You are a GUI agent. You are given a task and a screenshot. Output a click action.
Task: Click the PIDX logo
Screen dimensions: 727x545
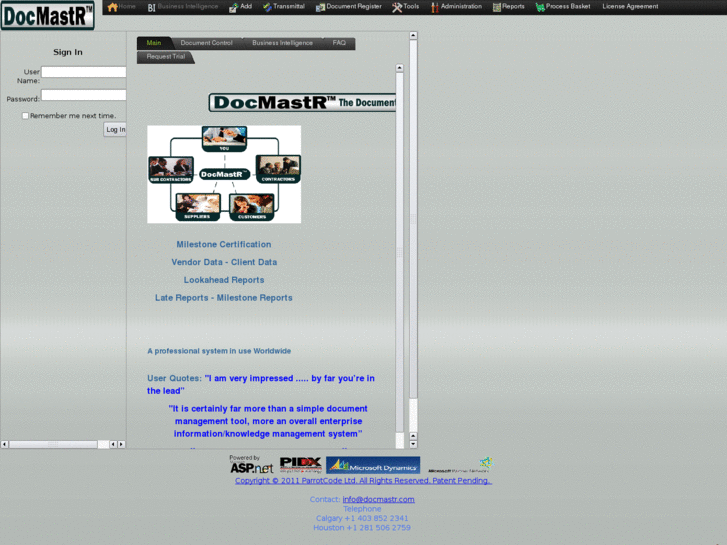click(300, 464)
